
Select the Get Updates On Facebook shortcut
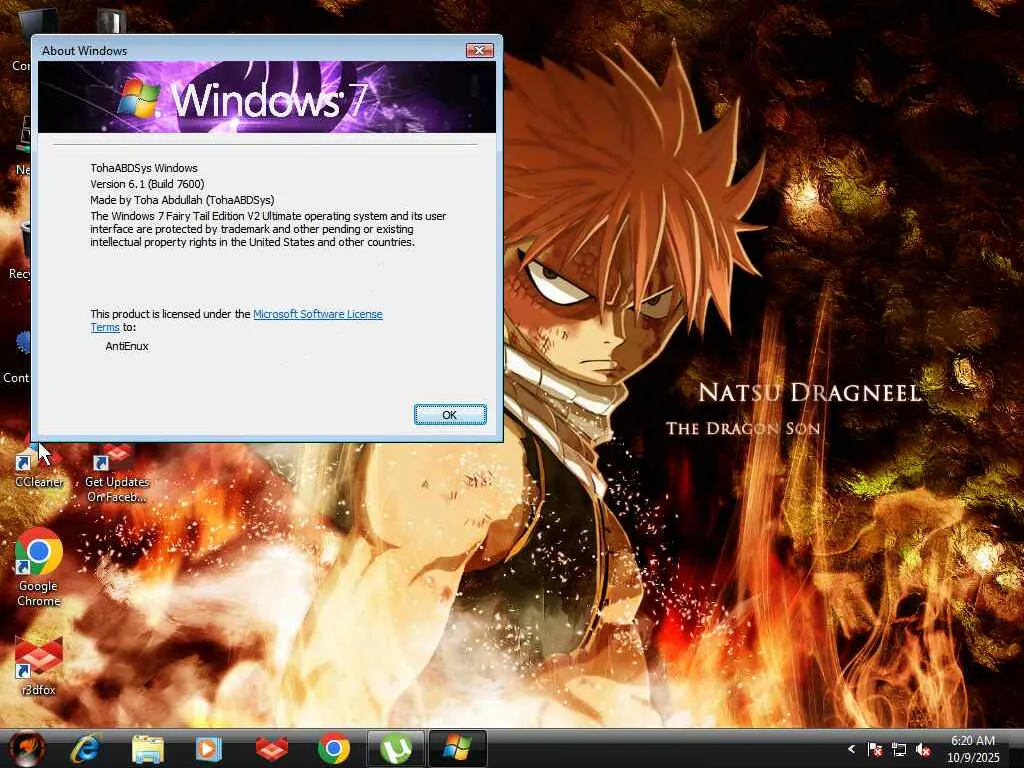pyautogui.click(x=117, y=473)
